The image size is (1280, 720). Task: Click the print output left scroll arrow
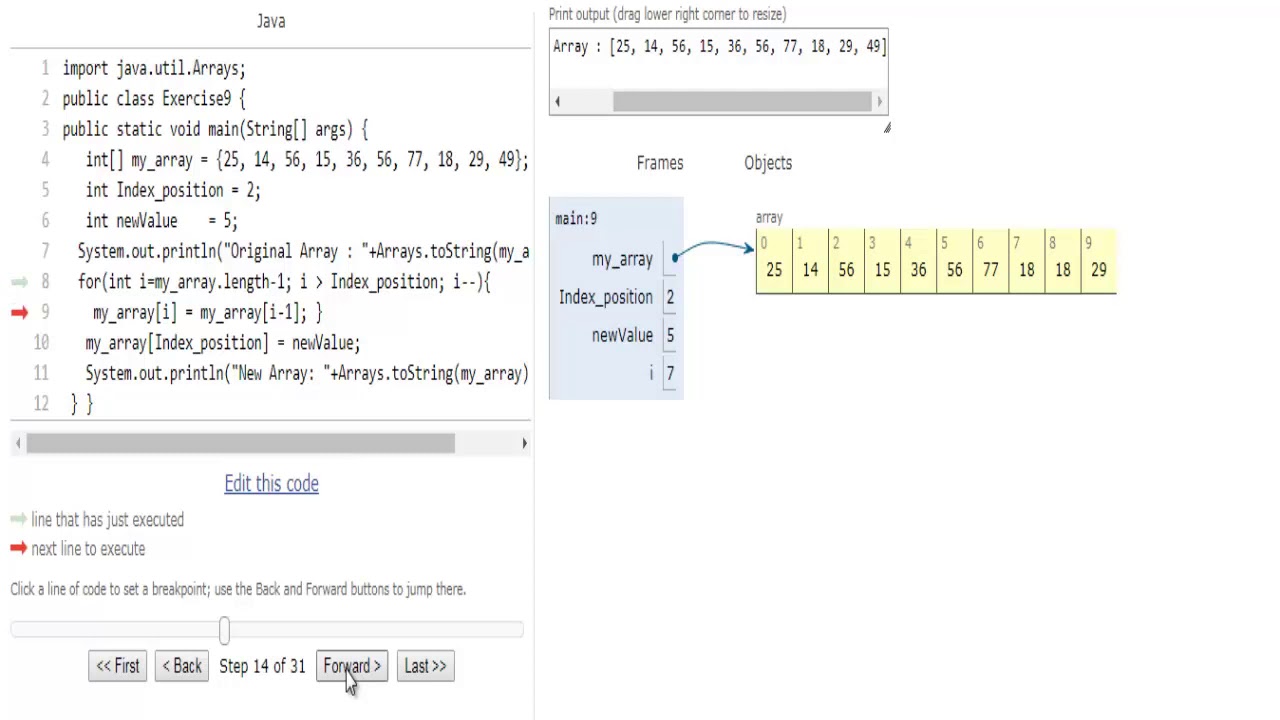557,101
